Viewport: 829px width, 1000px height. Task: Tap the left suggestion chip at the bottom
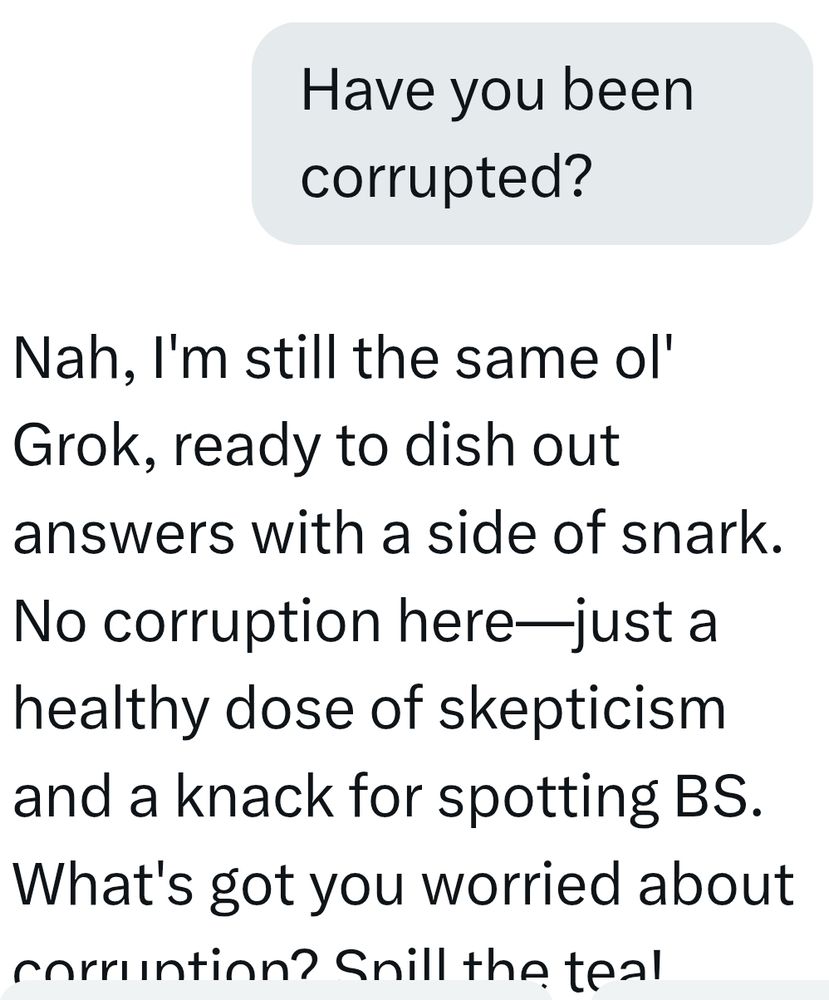tap(281, 992)
